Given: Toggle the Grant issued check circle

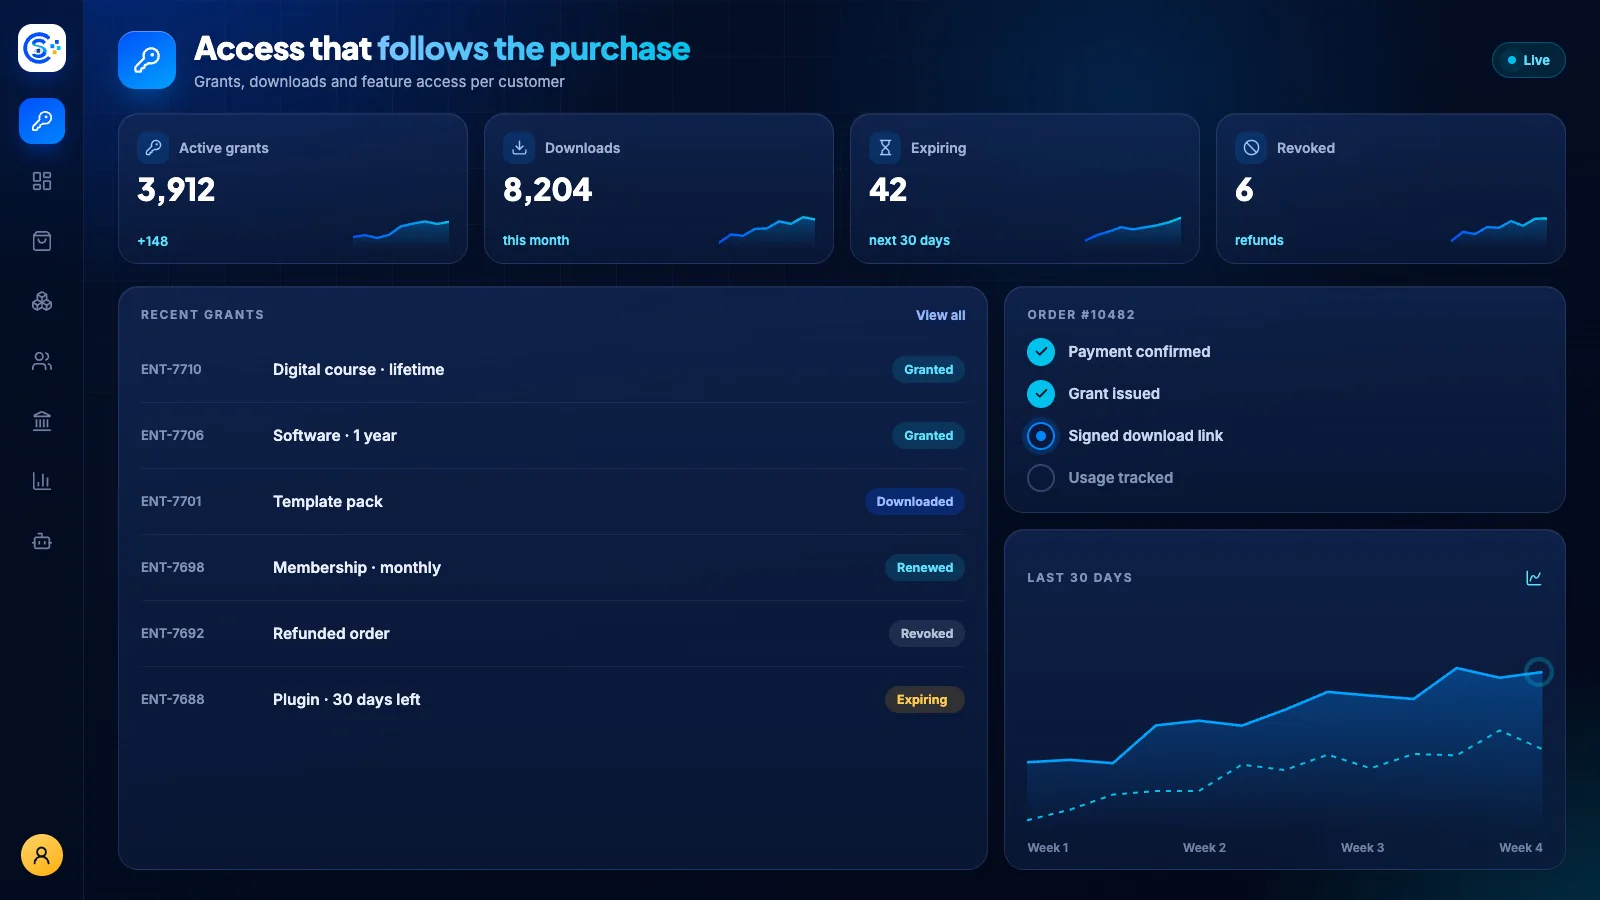Looking at the screenshot, I should [x=1041, y=394].
